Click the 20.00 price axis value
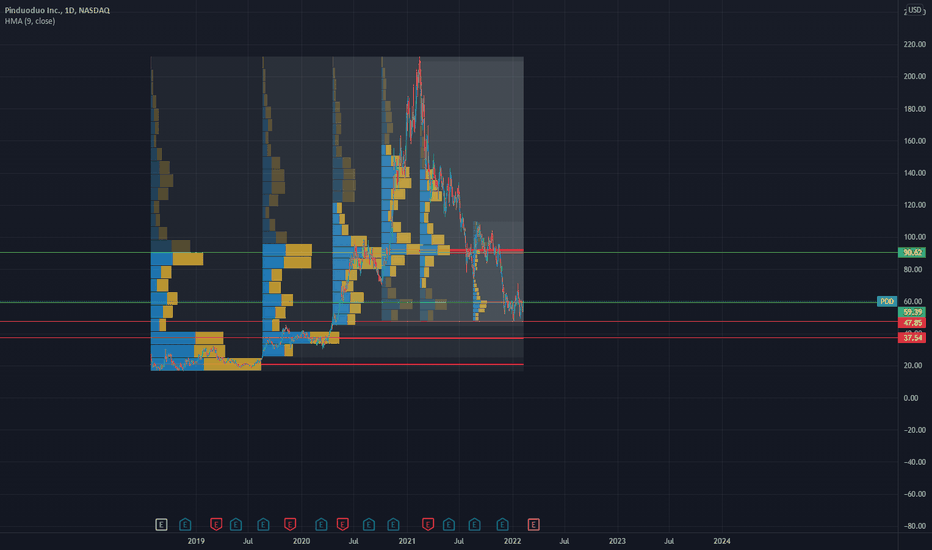This screenshot has width=932, height=550. (914, 366)
